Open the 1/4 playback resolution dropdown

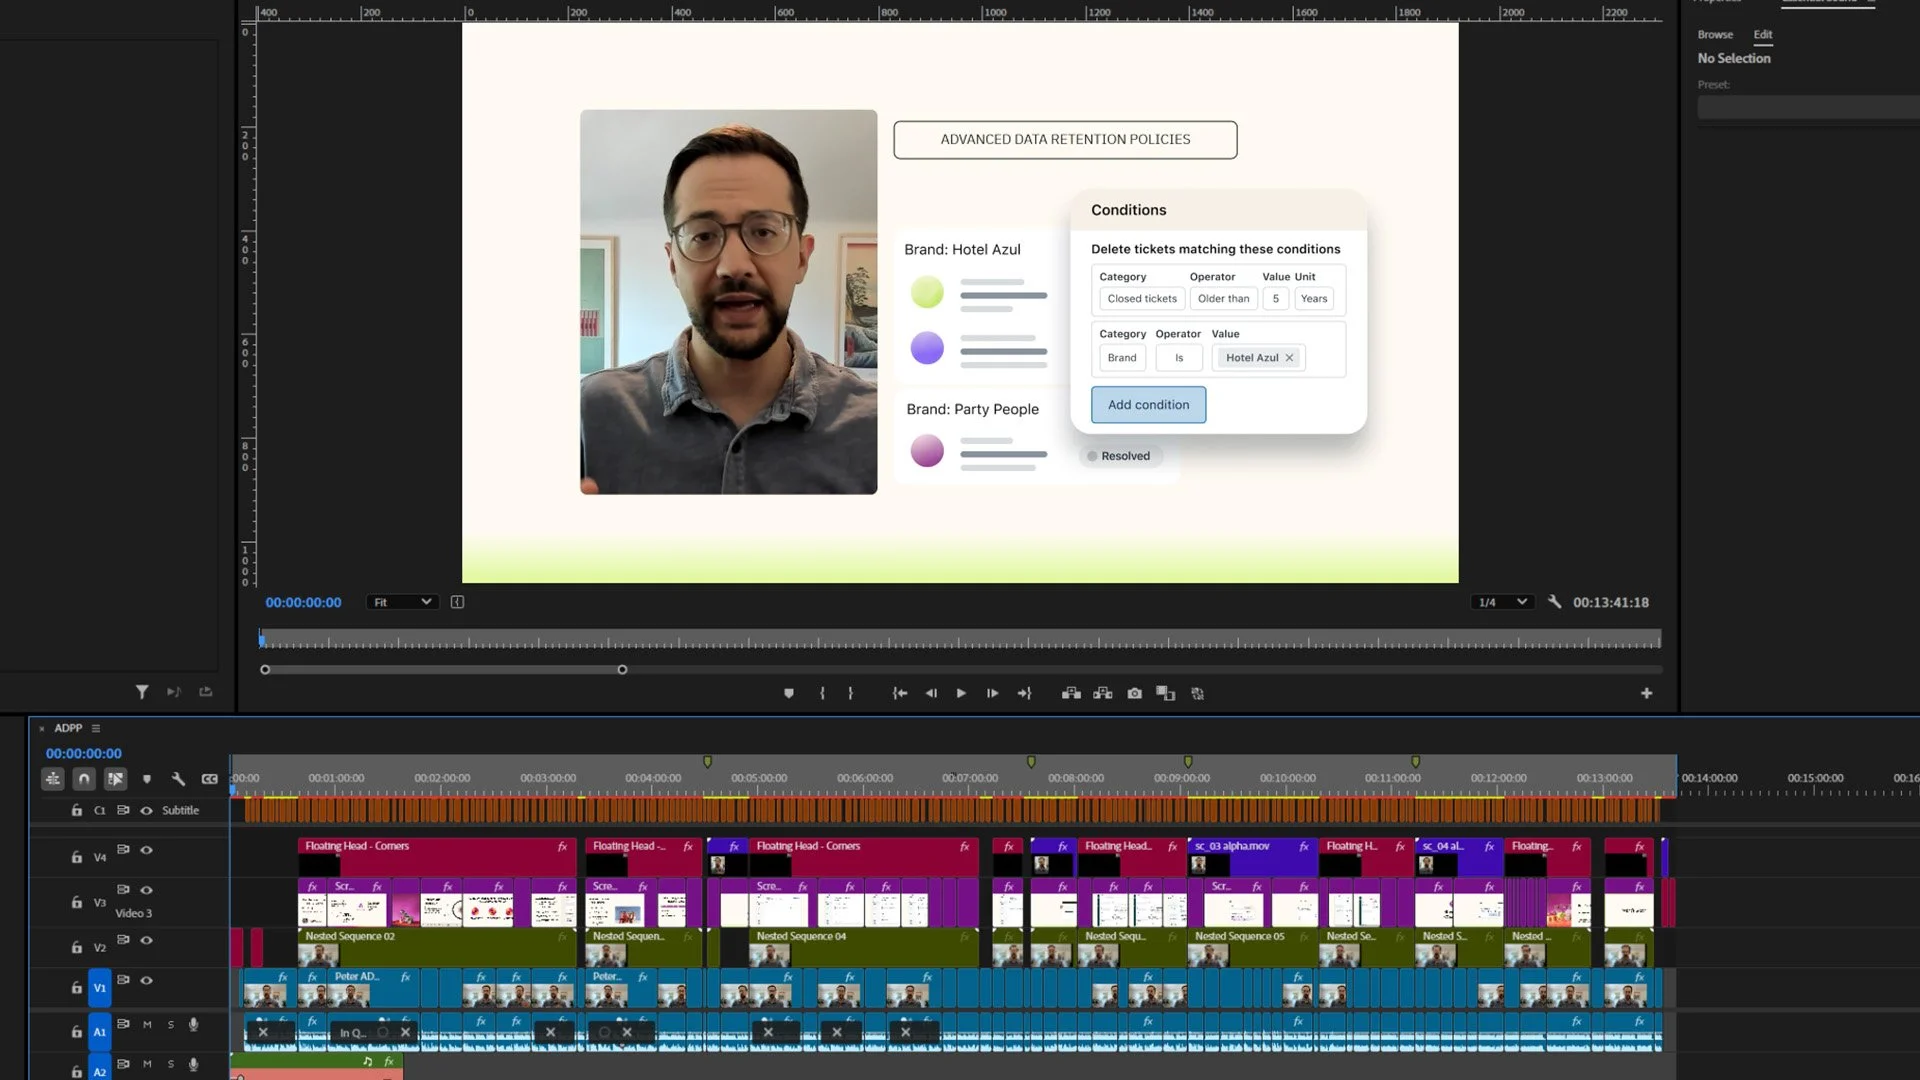(1502, 602)
